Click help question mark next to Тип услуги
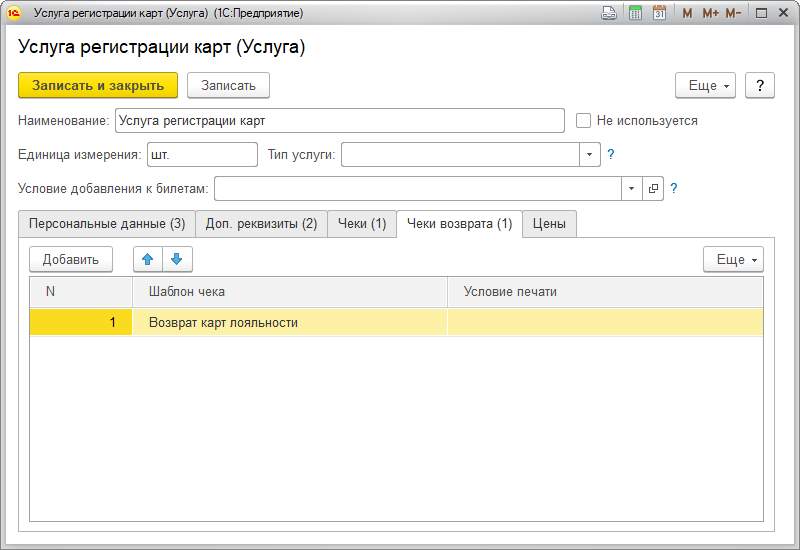The image size is (800, 550). point(611,154)
